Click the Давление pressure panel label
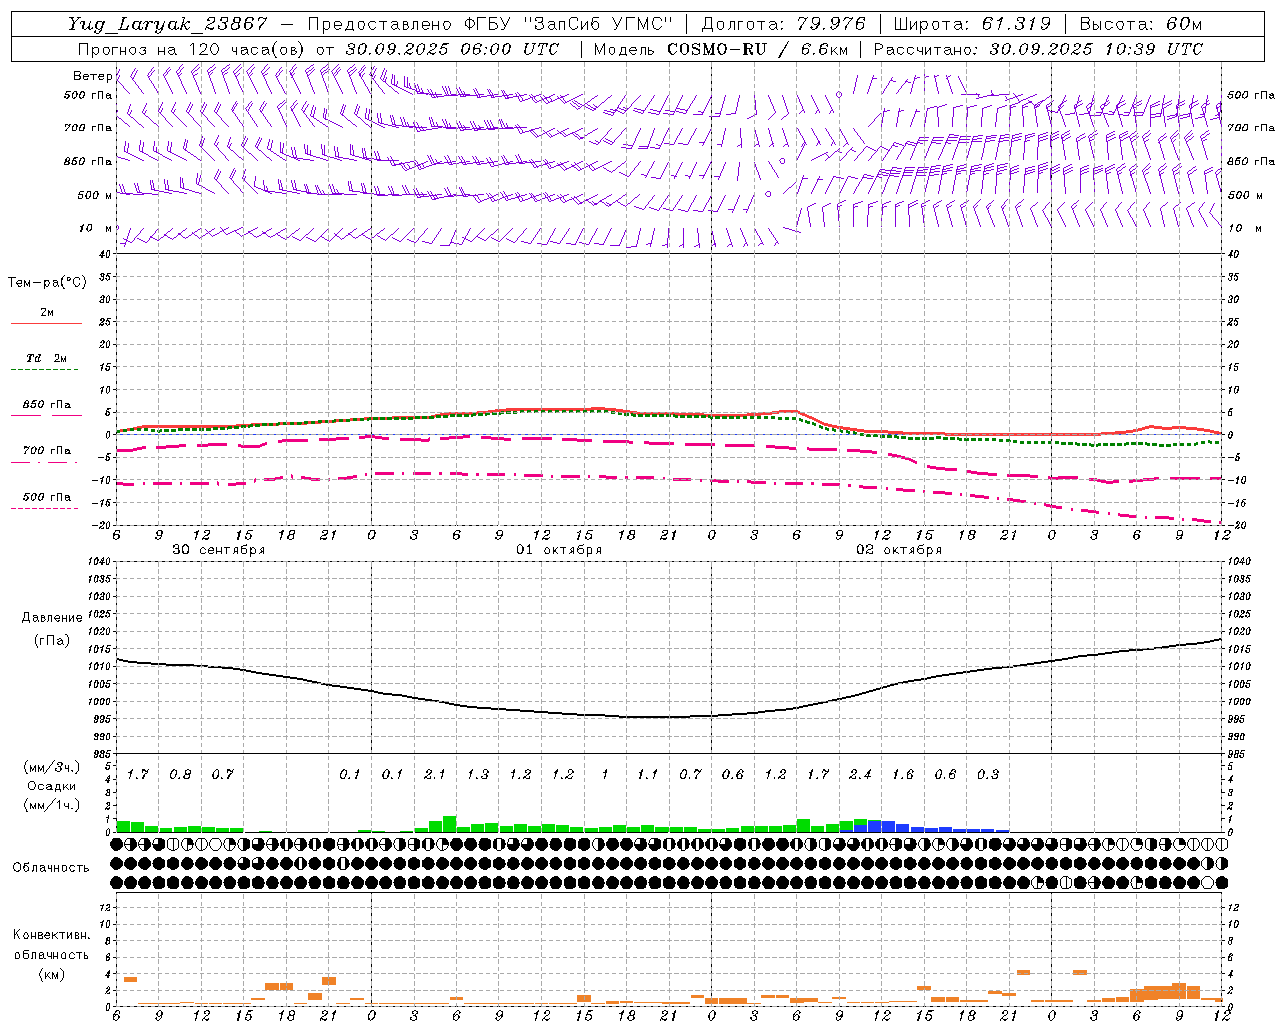This screenshot has height=1024, width=1280. 52,618
